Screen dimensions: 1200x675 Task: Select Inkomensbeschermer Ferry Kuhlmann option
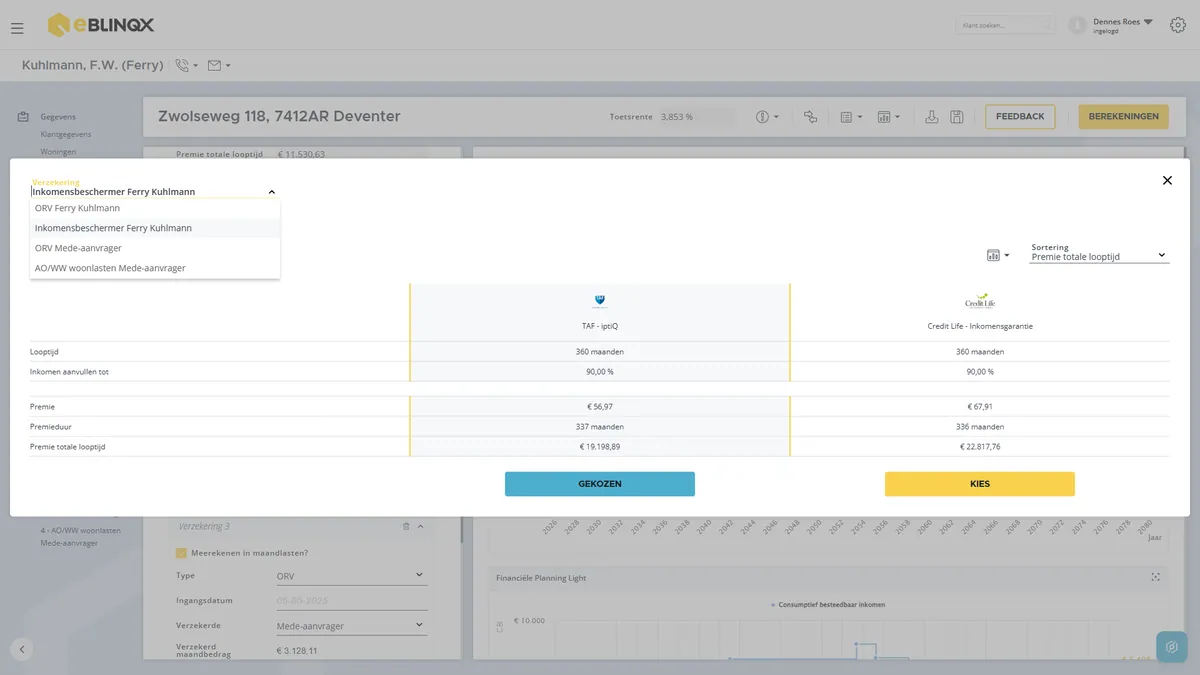point(155,228)
